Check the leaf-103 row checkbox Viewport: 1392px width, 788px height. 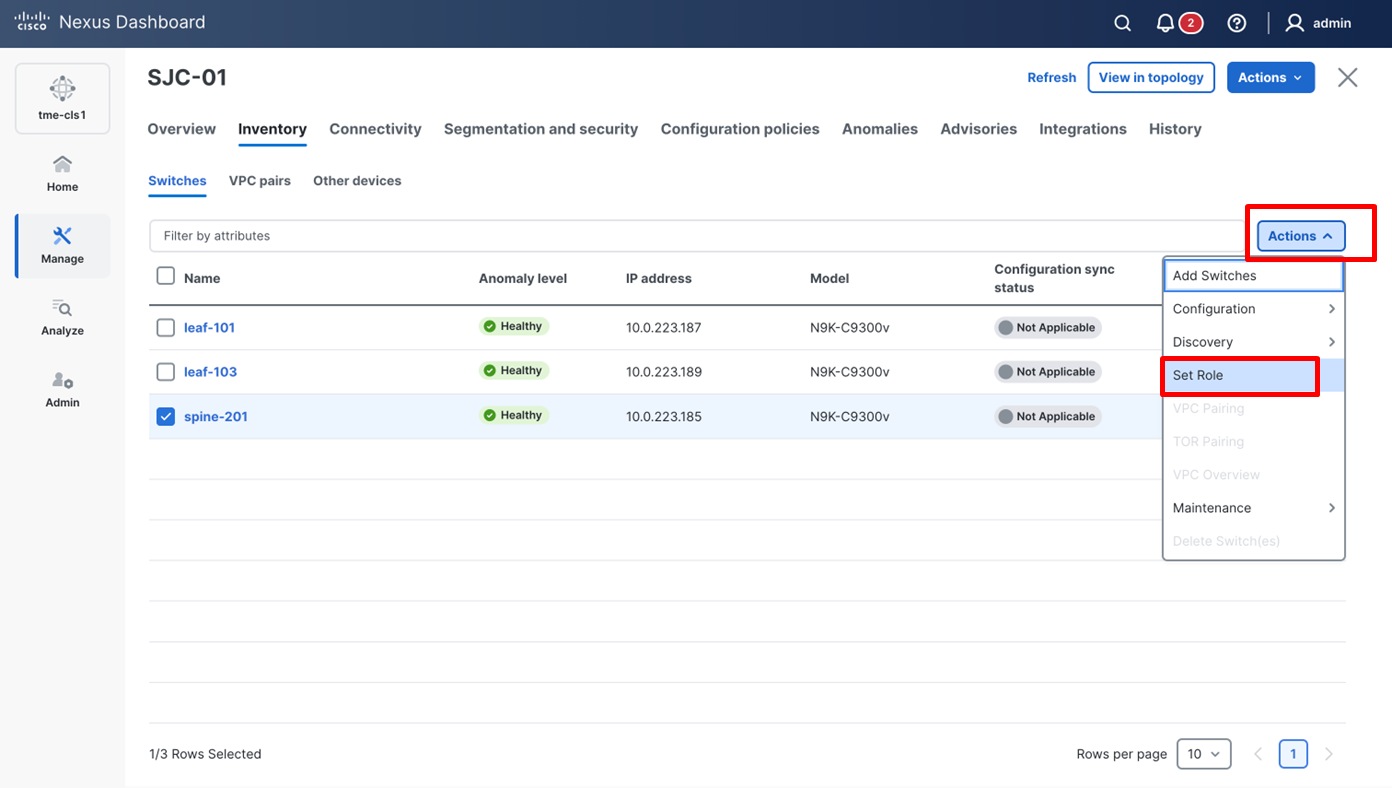pos(166,372)
